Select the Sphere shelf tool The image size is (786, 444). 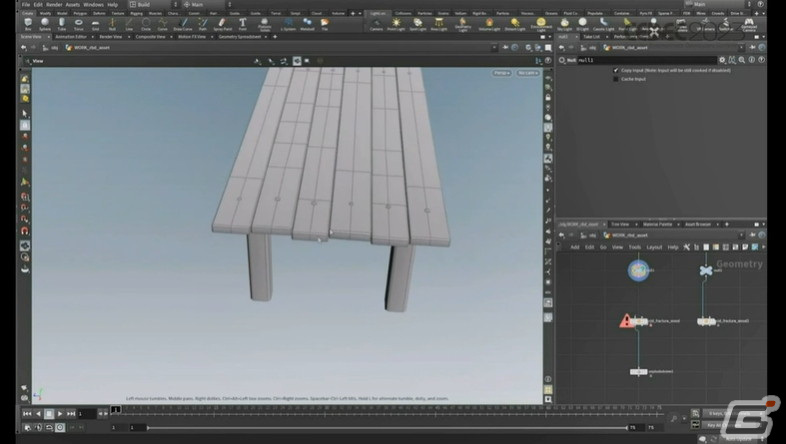click(45, 24)
